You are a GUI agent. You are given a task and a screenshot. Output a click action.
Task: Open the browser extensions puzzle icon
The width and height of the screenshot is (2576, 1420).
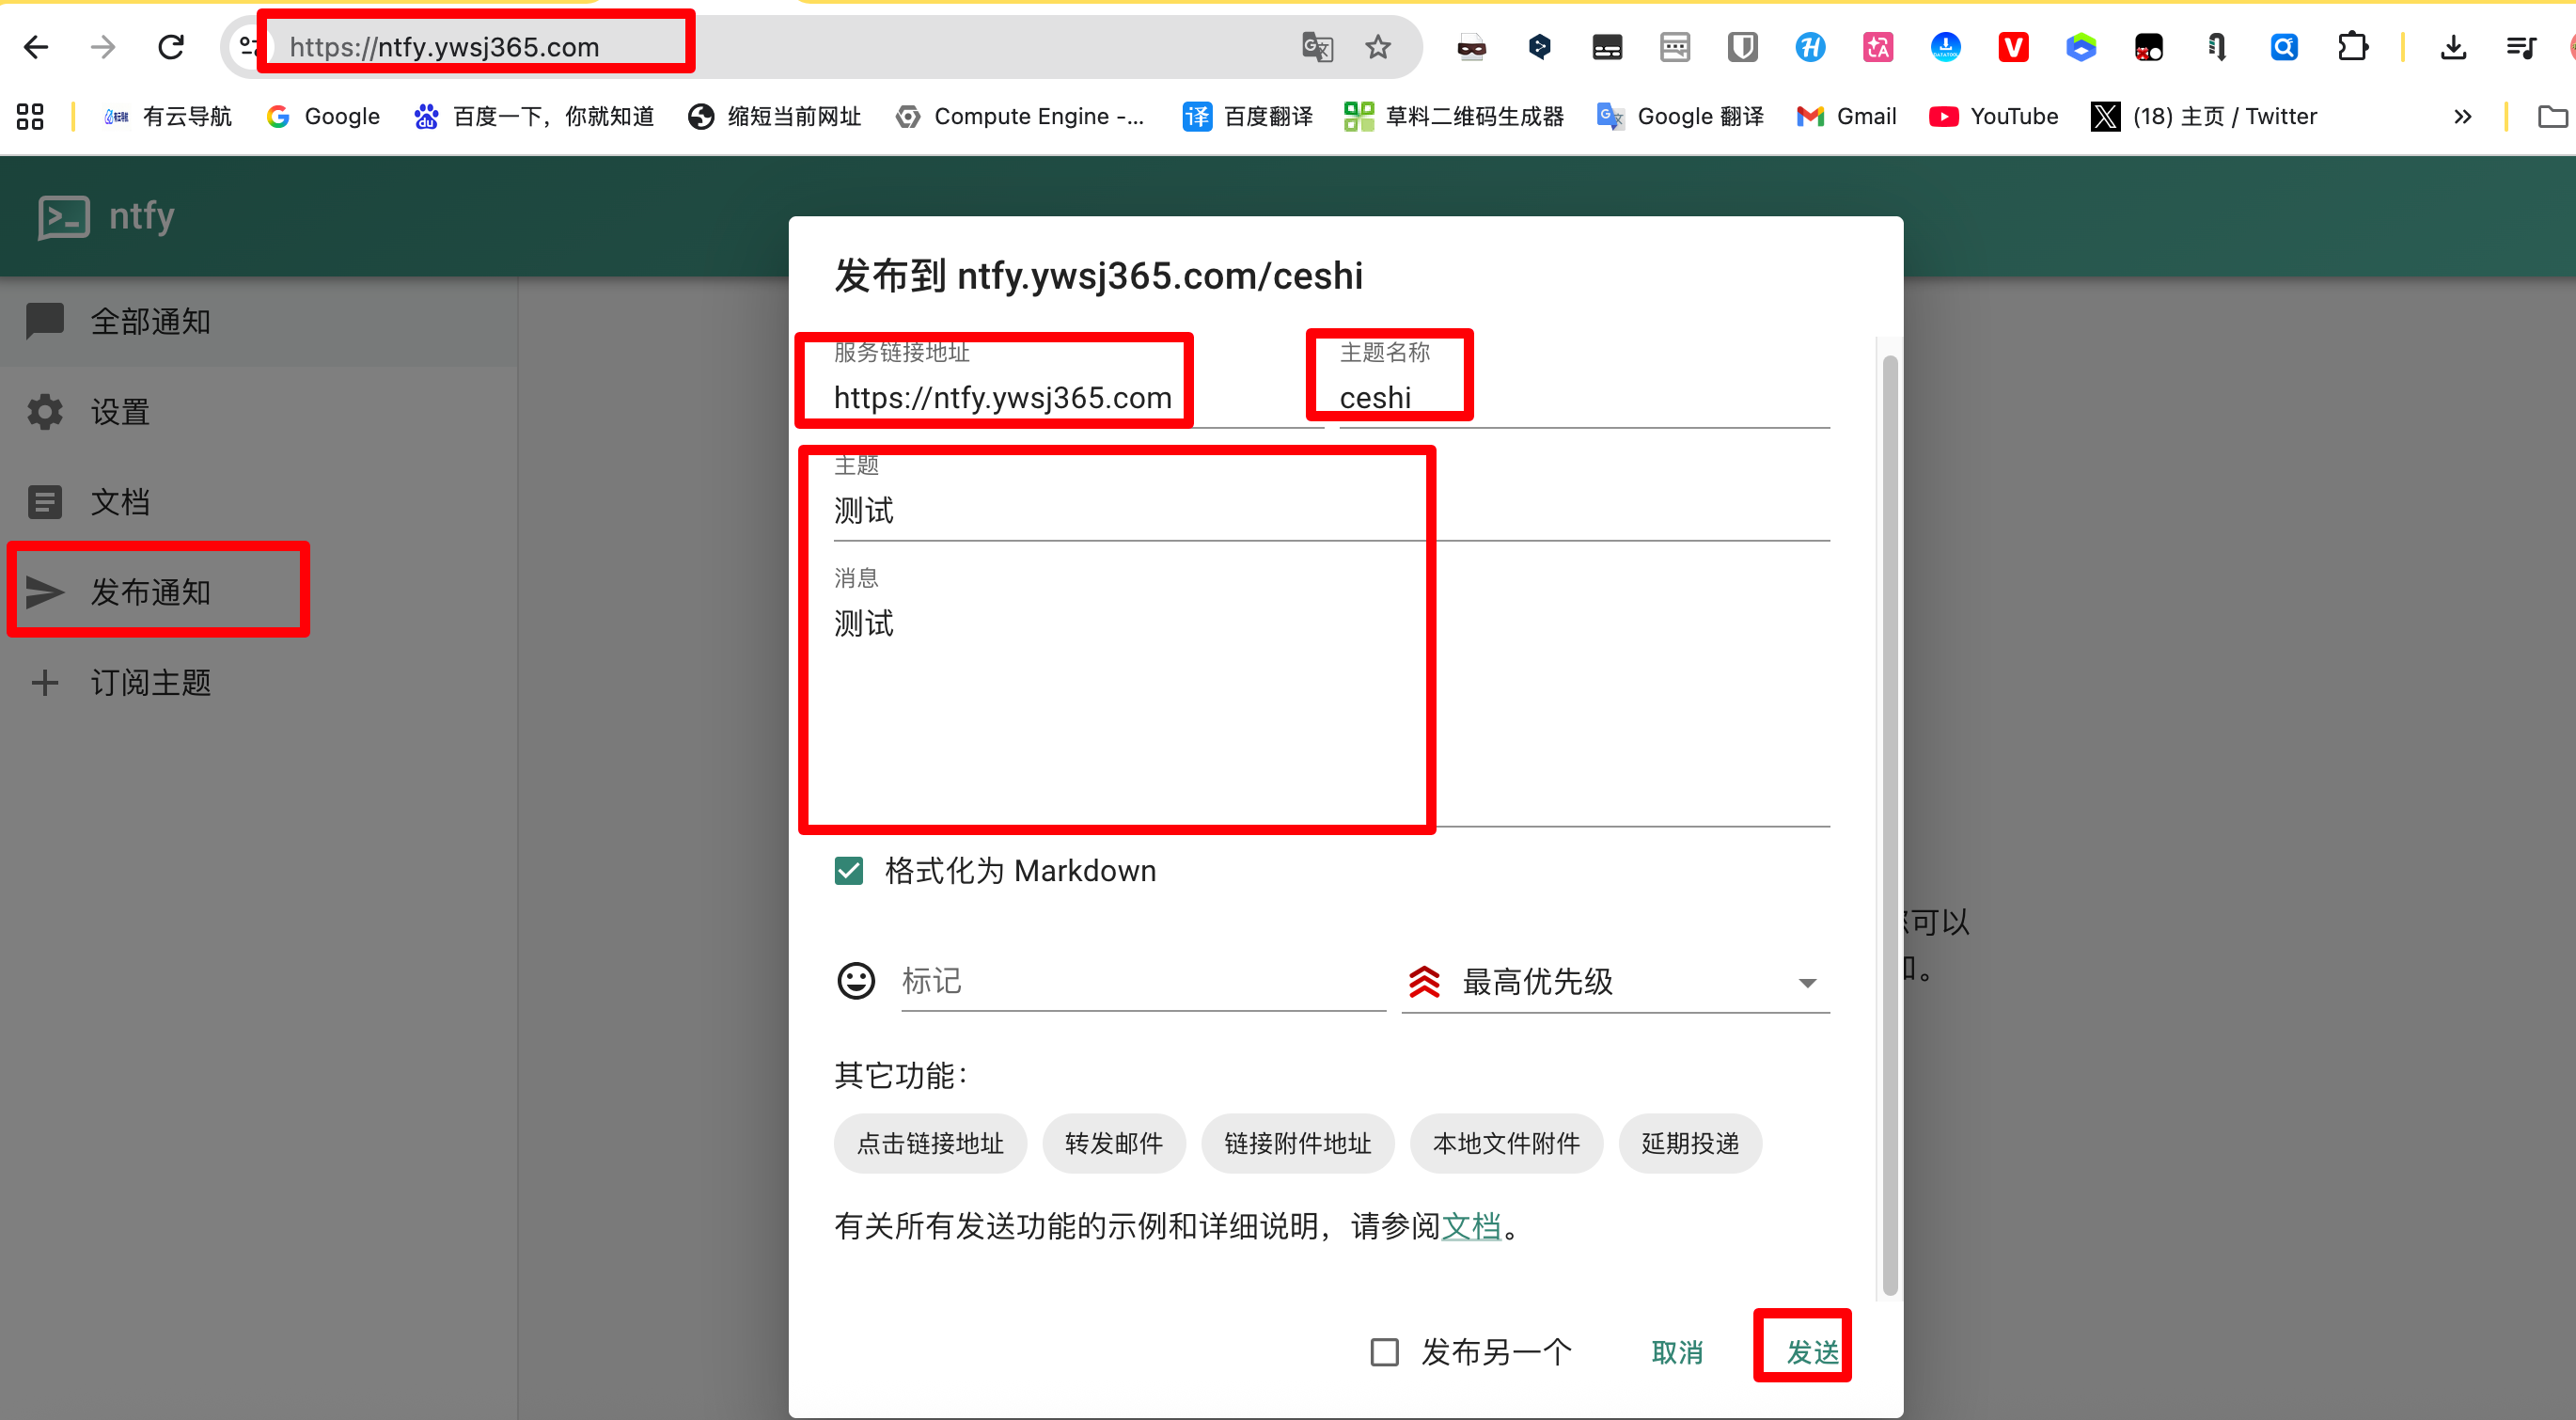[2352, 46]
